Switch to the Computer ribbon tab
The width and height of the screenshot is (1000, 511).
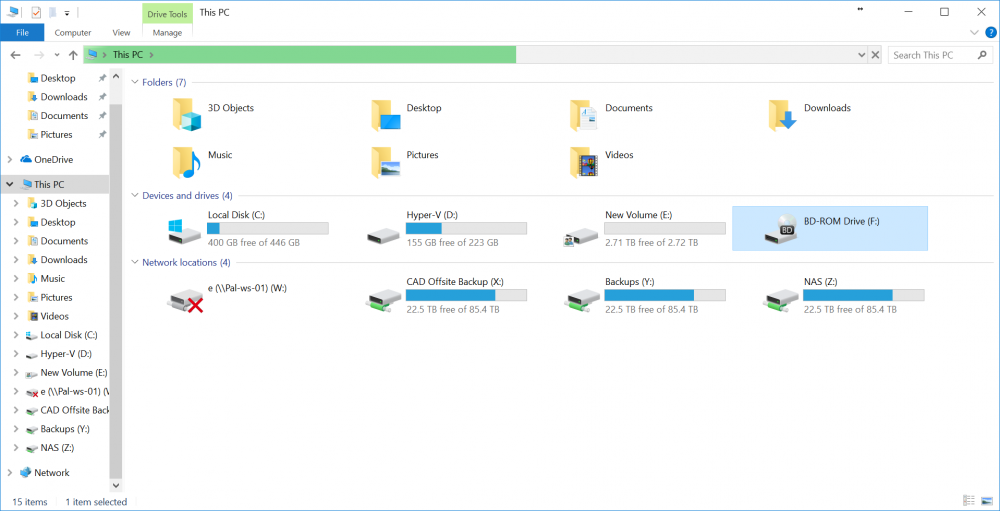click(73, 33)
